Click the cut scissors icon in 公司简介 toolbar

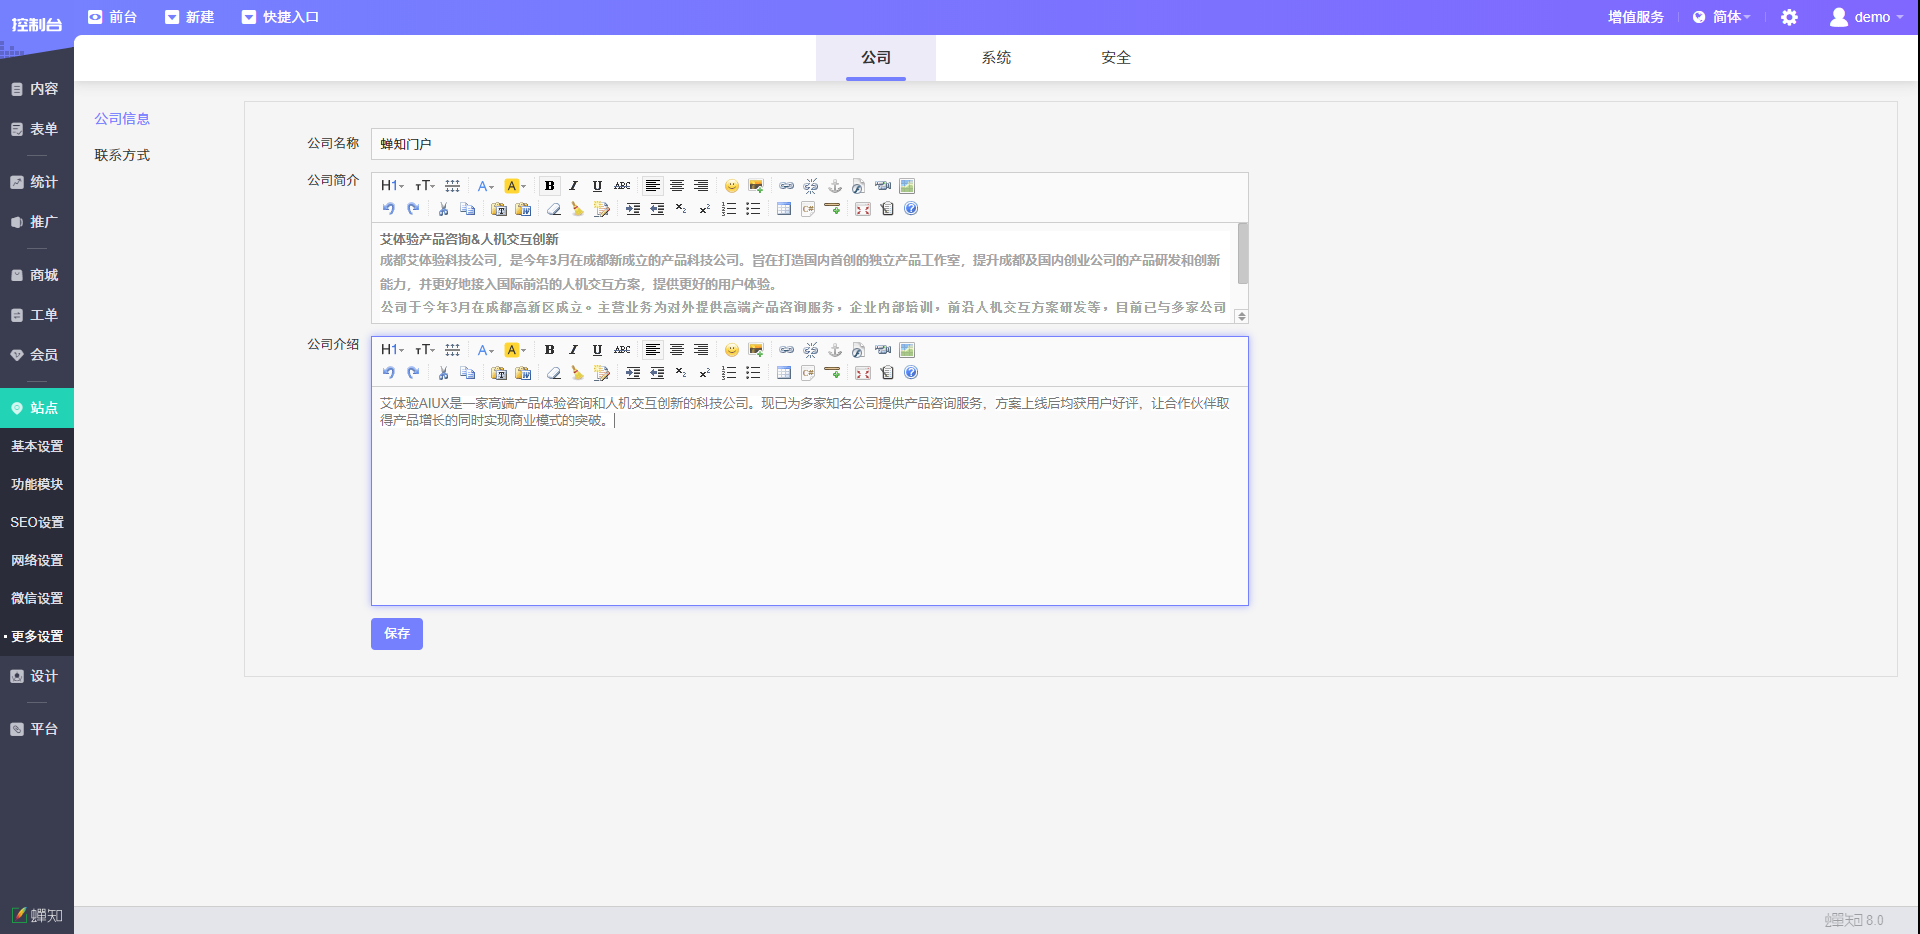click(x=443, y=209)
